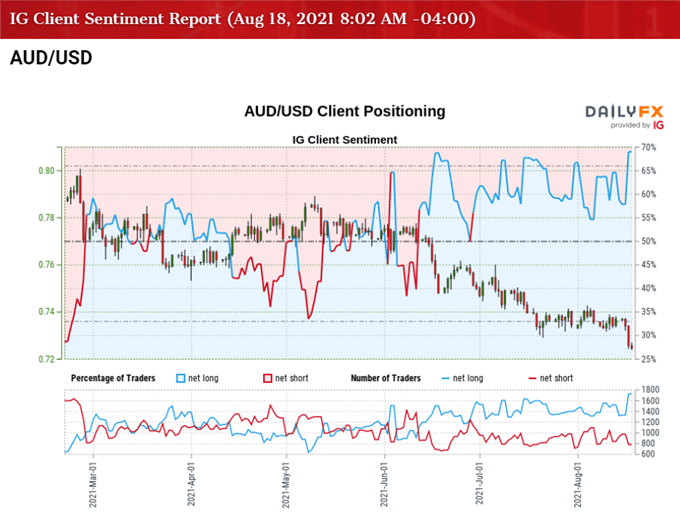Image resolution: width=680 pixels, height=520 pixels.
Task: Click the 1400 traders axis label
Action: (x=650, y=411)
